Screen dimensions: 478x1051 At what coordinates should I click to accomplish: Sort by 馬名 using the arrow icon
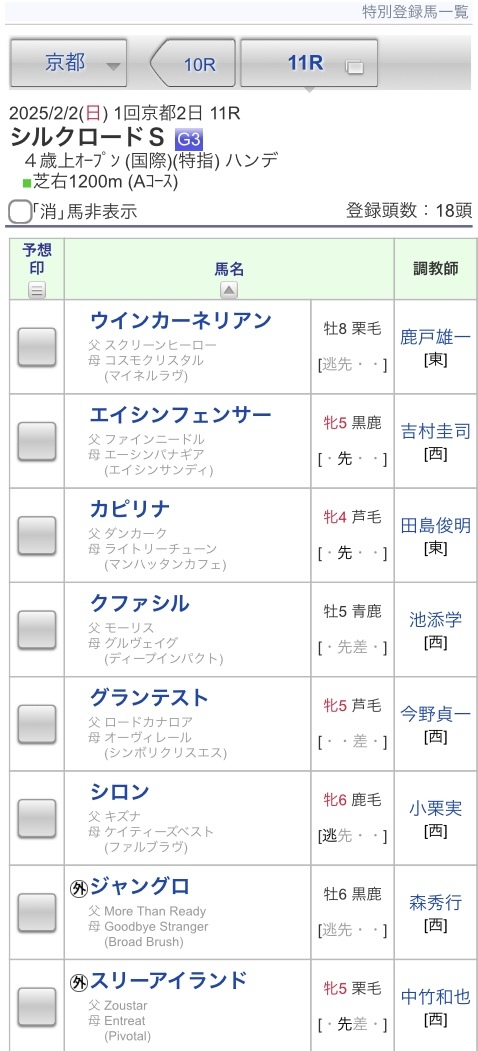(229, 290)
